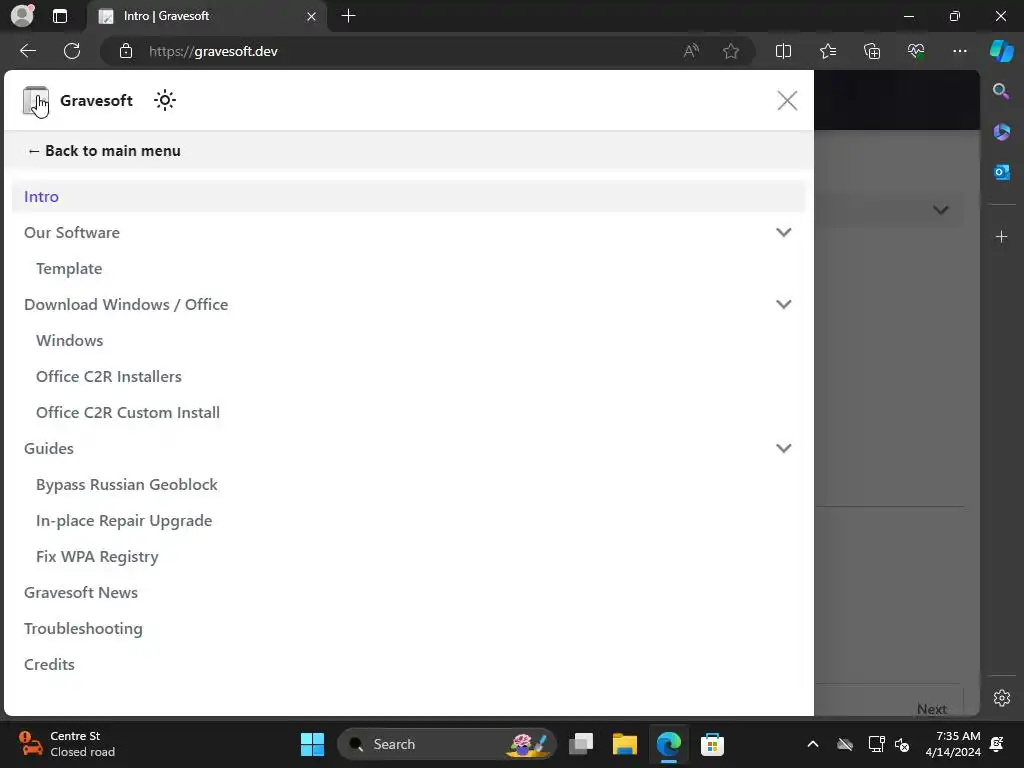The image size is (1024, 768).
Task: Open the clock and calendar
Action: coord(953,744)
